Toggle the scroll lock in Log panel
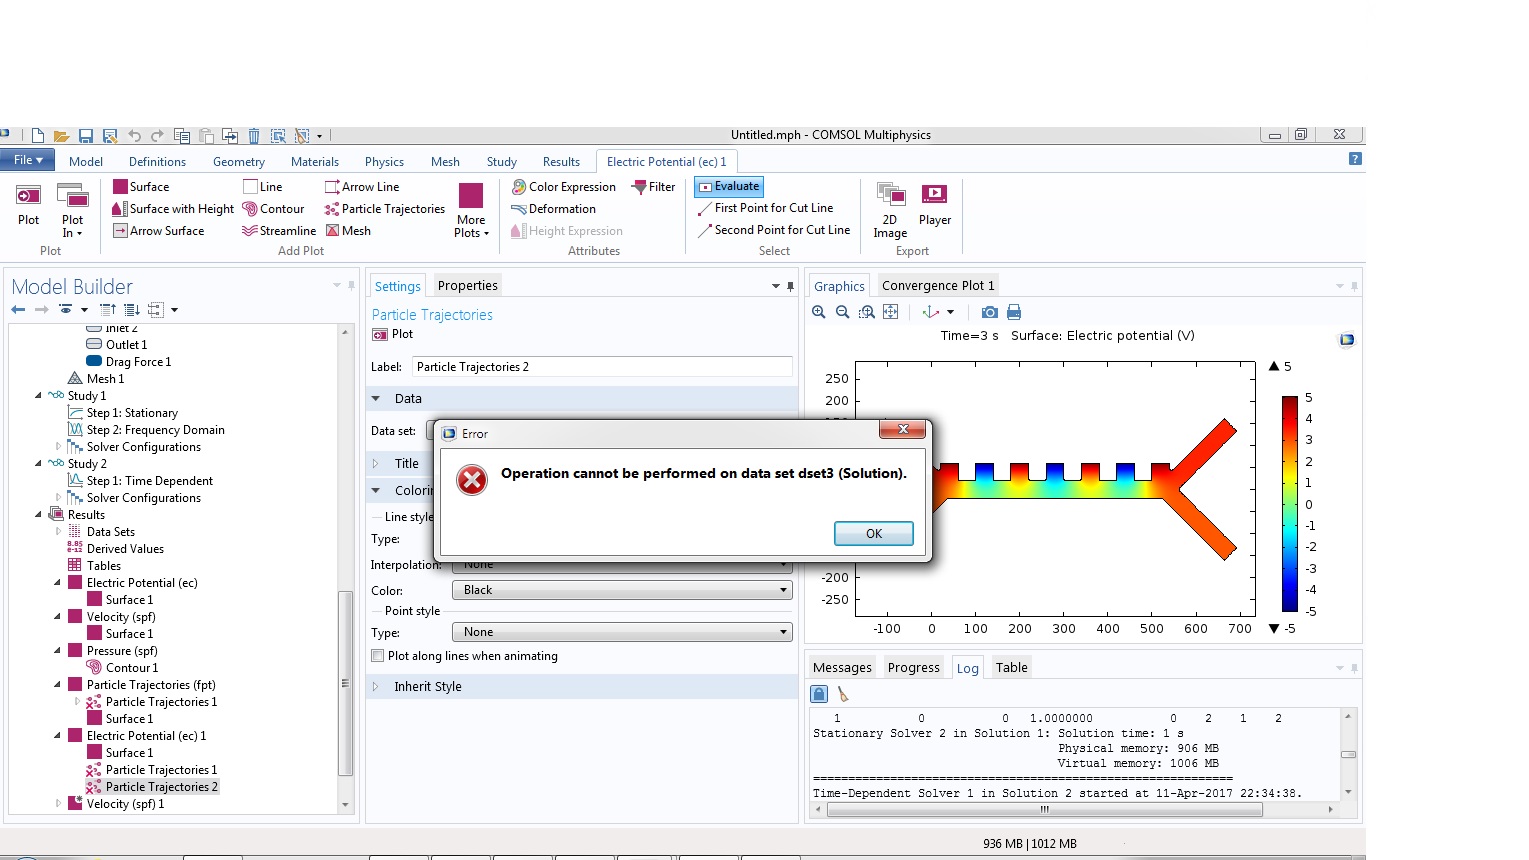Viewport: 1529px width, 860px height. pyautogui.click(x=819, y=694)
